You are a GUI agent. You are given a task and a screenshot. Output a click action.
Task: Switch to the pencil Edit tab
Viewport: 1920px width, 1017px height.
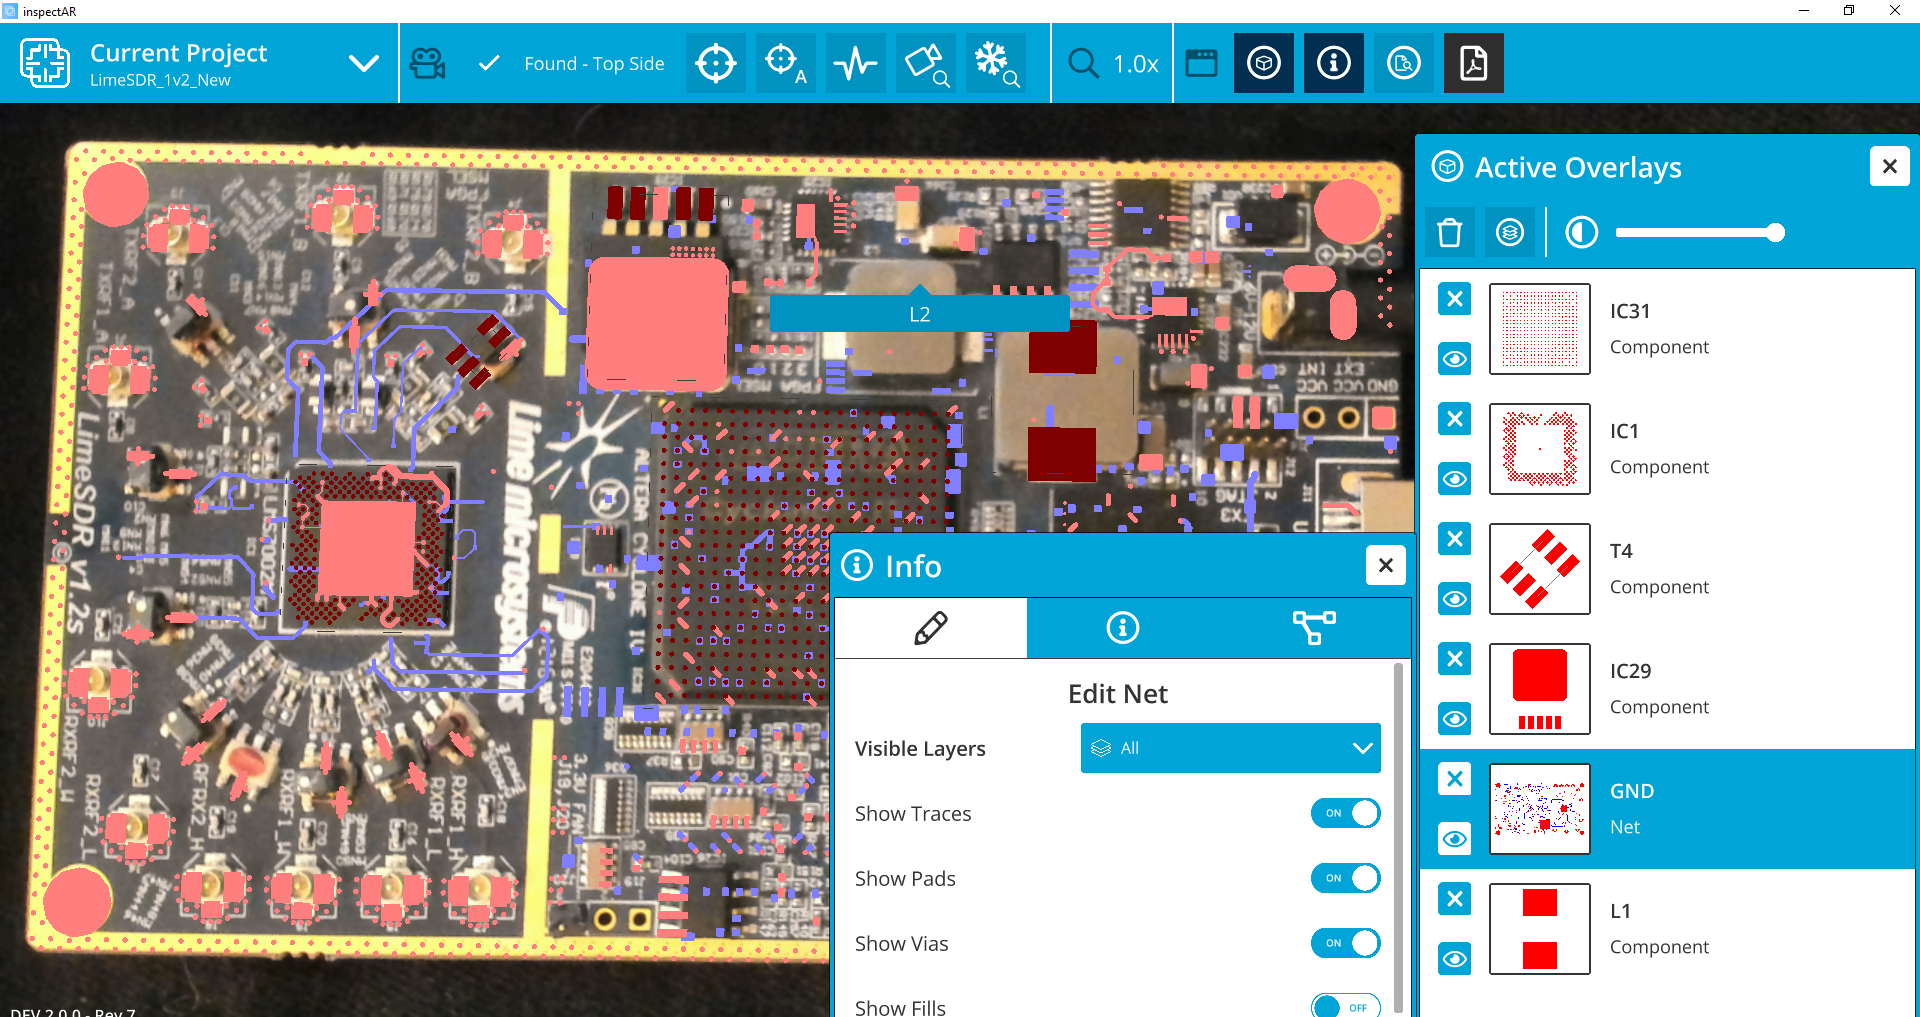[x=931, y=628]
